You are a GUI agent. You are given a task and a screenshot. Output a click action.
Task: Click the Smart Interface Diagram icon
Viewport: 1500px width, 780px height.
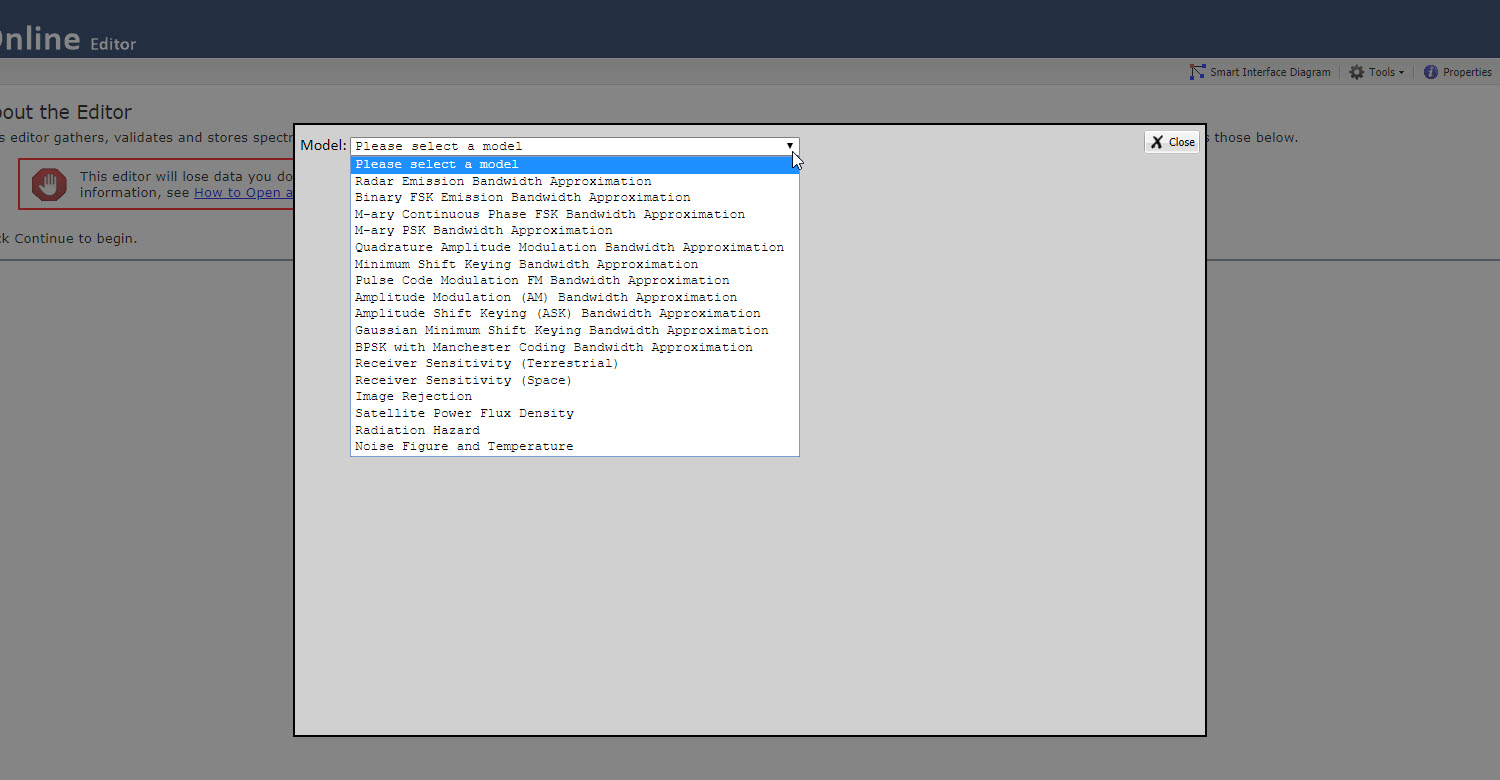tap(1197, 72)
